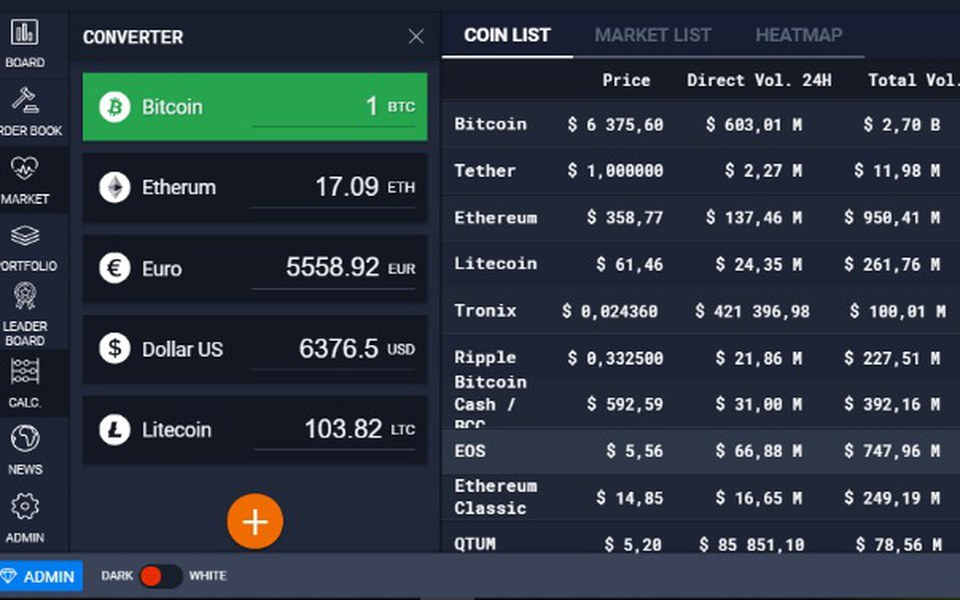This screenshot has height=600, width=960.
Task: Click the WHITE theme label
Action: point(208,576)
